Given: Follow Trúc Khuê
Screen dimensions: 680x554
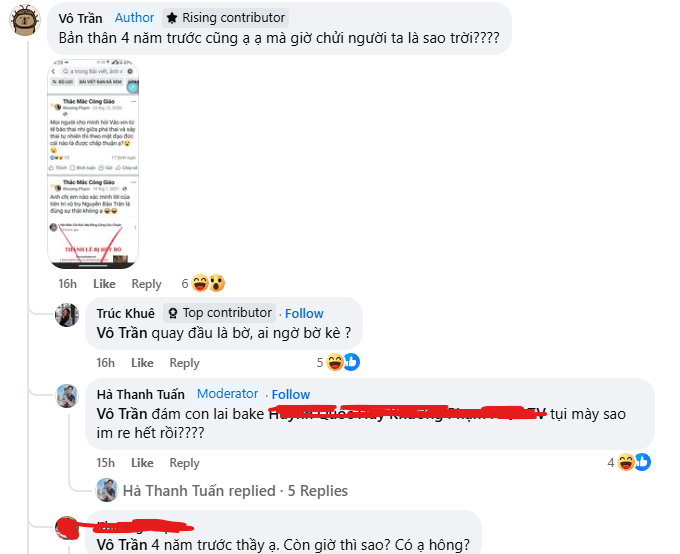Looking at the screenshot, I should click(304, 313).
